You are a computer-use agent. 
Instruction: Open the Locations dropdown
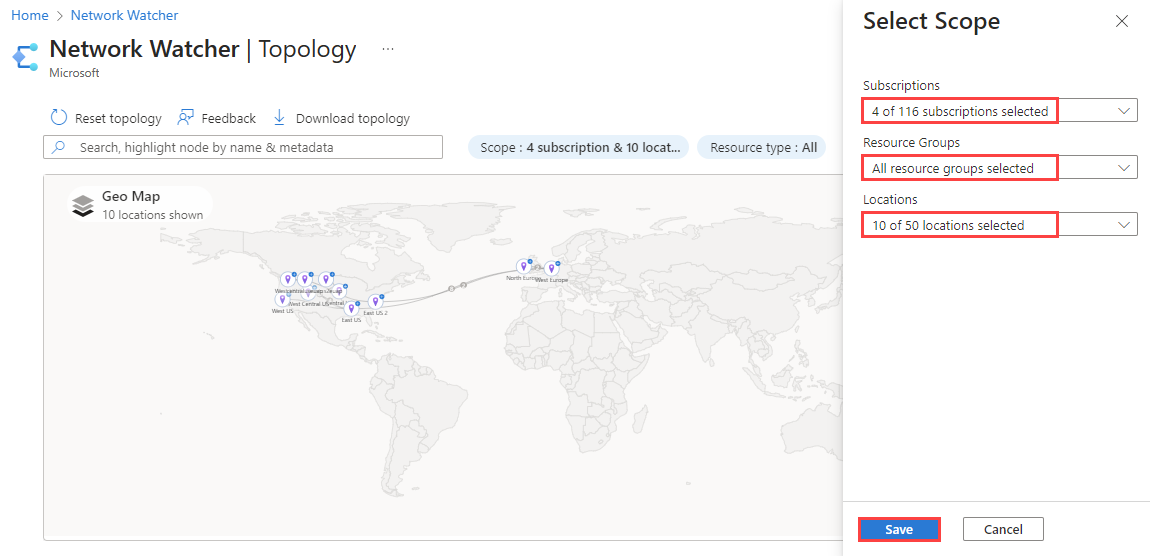point(1000,225)
